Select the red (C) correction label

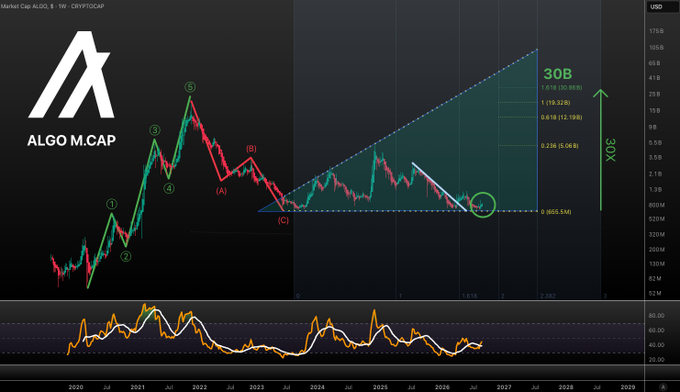[x=283, y=220]
